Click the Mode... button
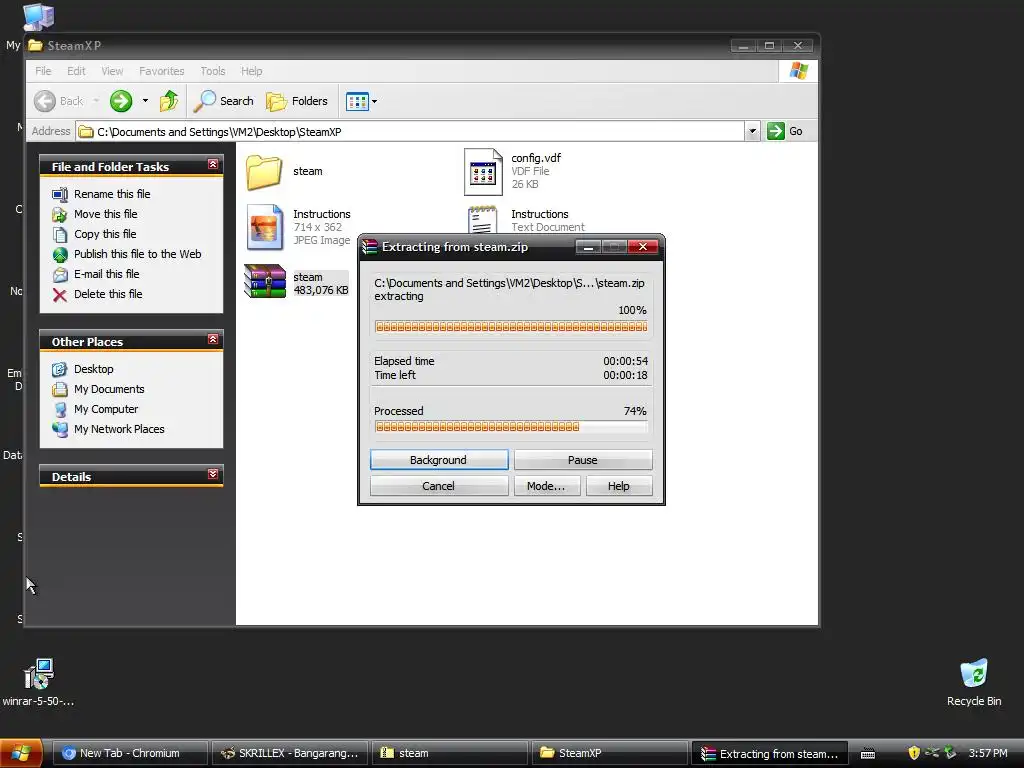The width and height of the screenshot is (1024, 768). [546, 486]
